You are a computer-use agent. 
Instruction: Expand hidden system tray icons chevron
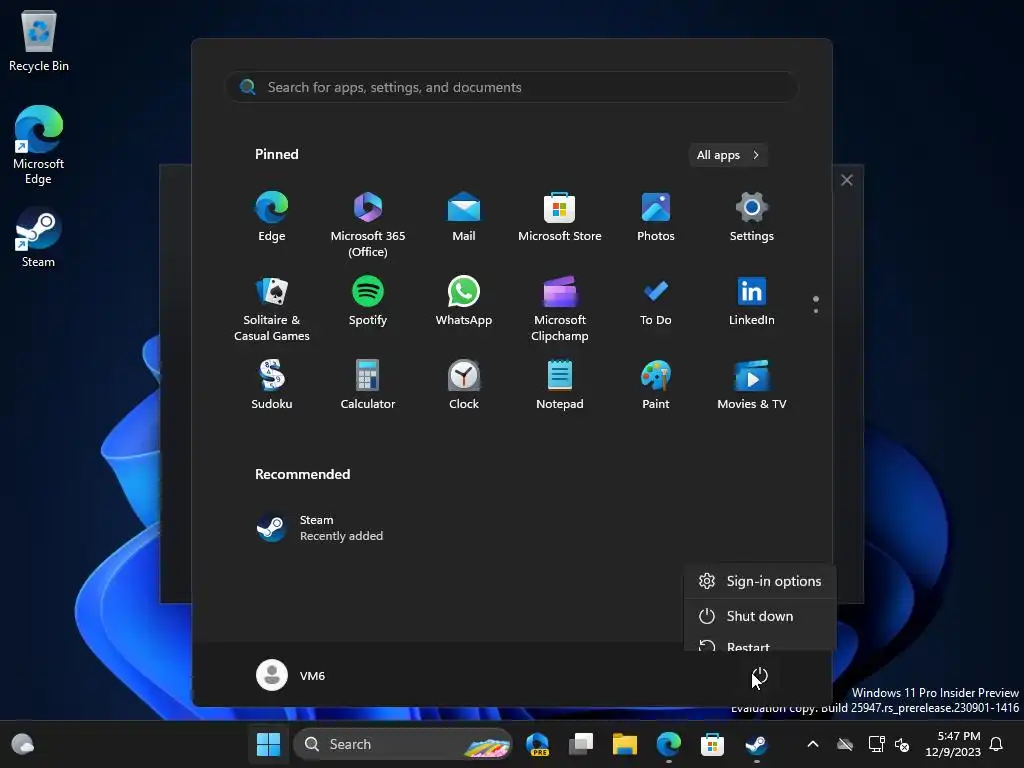point(813,744)
